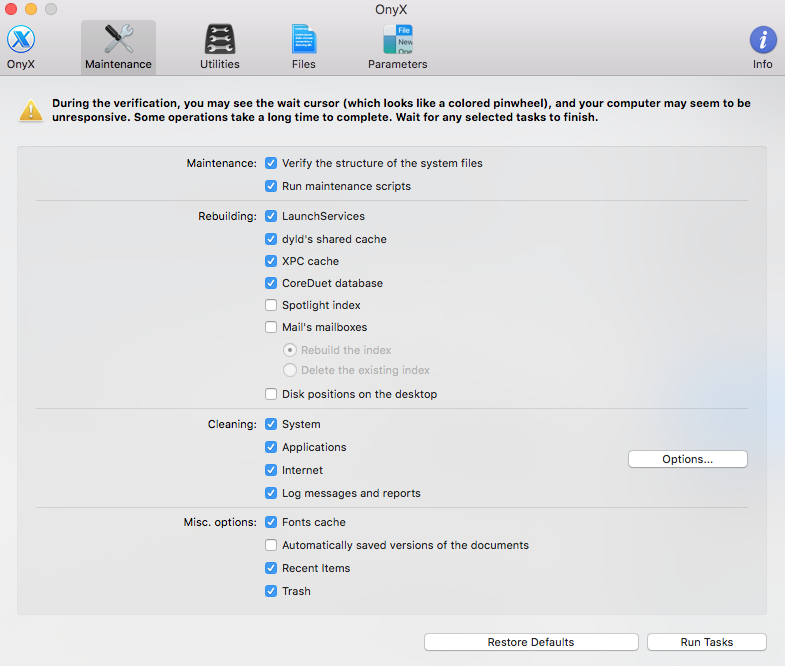This screenshot has width=785, height=666.
Task: Uncheck Log messages and reports
Action: (x=271, y=493)
